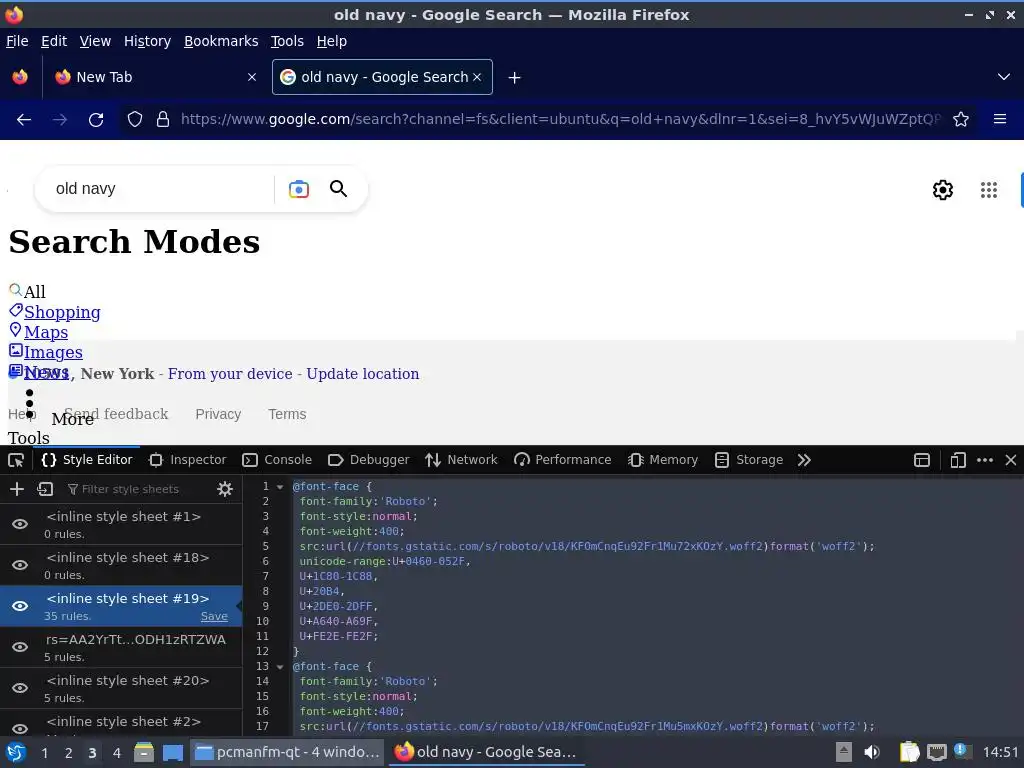Open the Shopping search mode link
The width and height of the screenshot is (1024, 768).
(x=62, y=312)
